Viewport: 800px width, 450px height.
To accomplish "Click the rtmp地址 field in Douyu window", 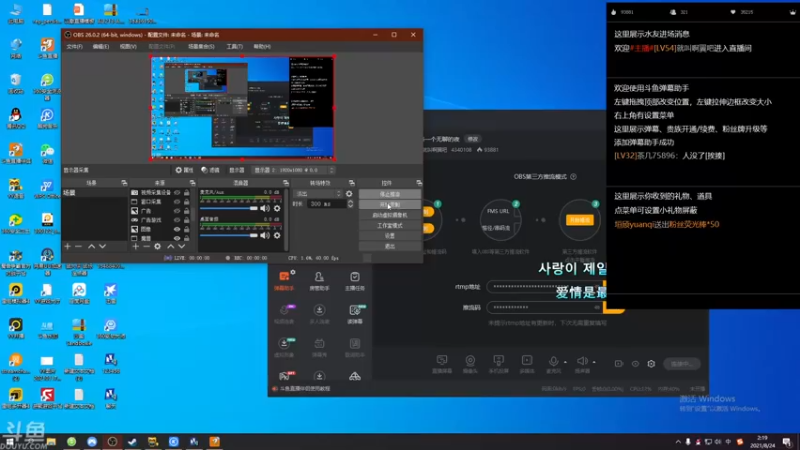I will 545,286.
